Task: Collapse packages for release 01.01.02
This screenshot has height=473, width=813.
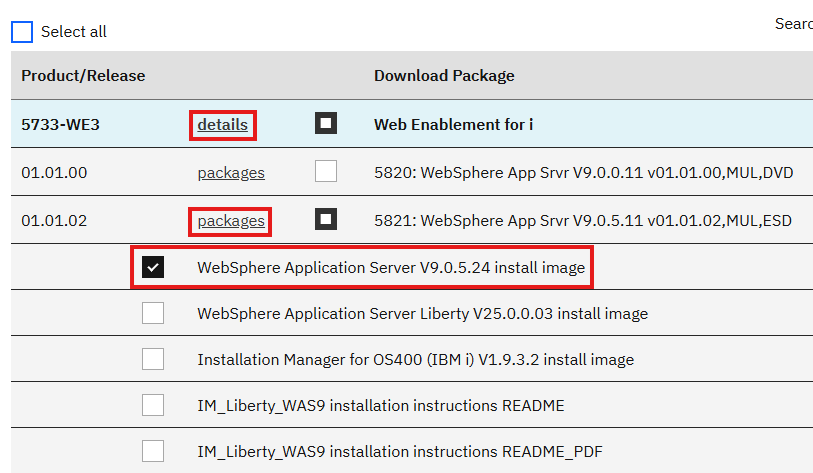Action: pyautogui.click(x=231, y=220)
